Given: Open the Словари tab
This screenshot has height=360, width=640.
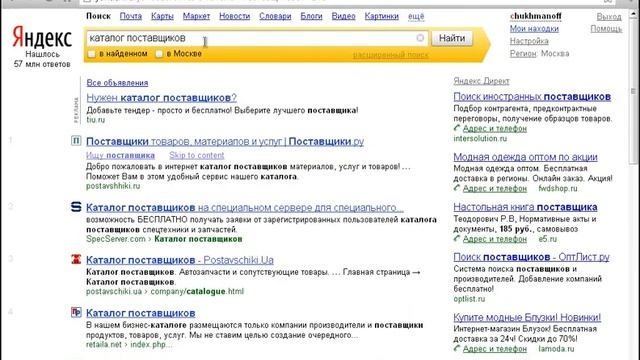Looking at the screenshot, I should tap(275, 16).
